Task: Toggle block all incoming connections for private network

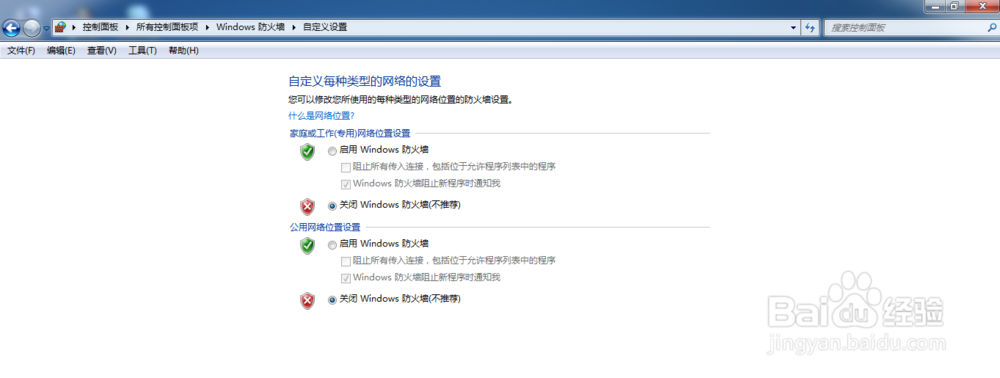Action: click(346, 168)
